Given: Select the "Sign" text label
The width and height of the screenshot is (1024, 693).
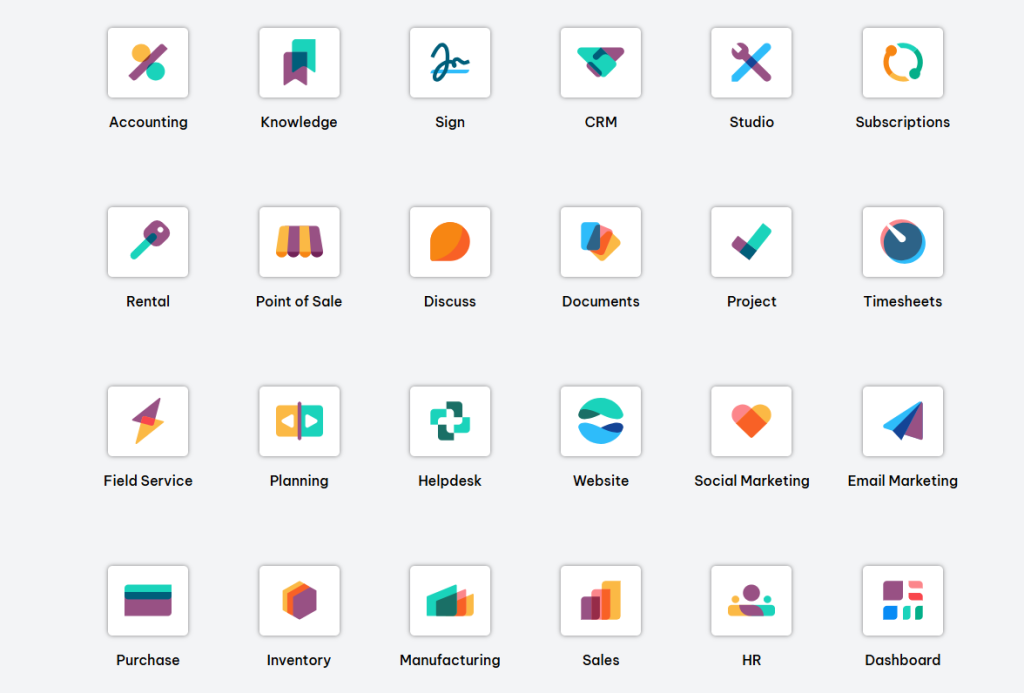Looking at the screenshot, I should (x=450, y=122).
